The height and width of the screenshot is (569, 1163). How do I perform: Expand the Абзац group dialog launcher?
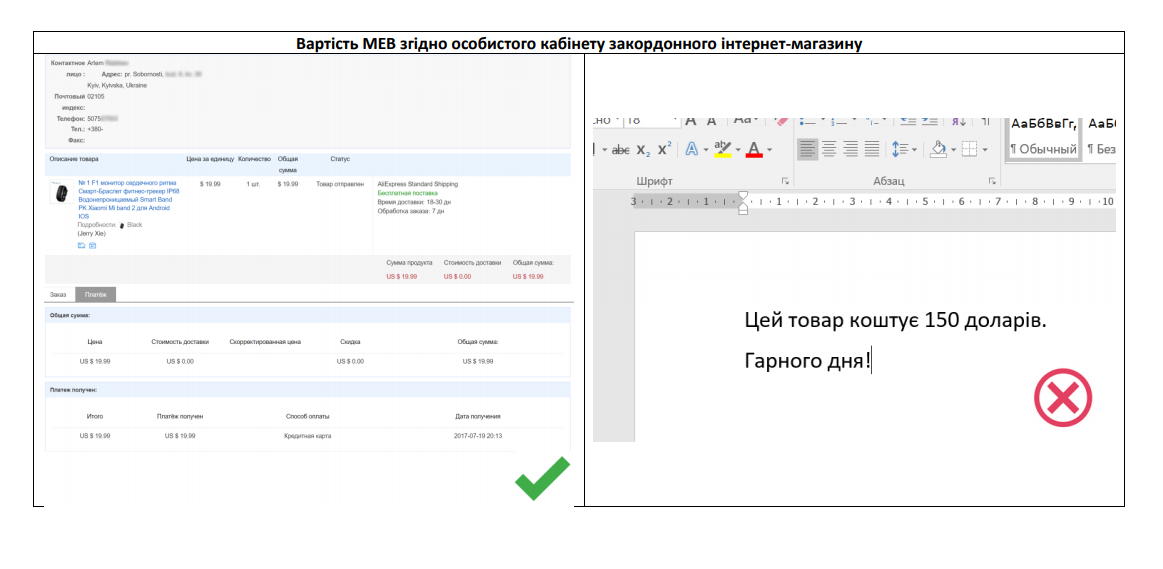coord(991,181)
